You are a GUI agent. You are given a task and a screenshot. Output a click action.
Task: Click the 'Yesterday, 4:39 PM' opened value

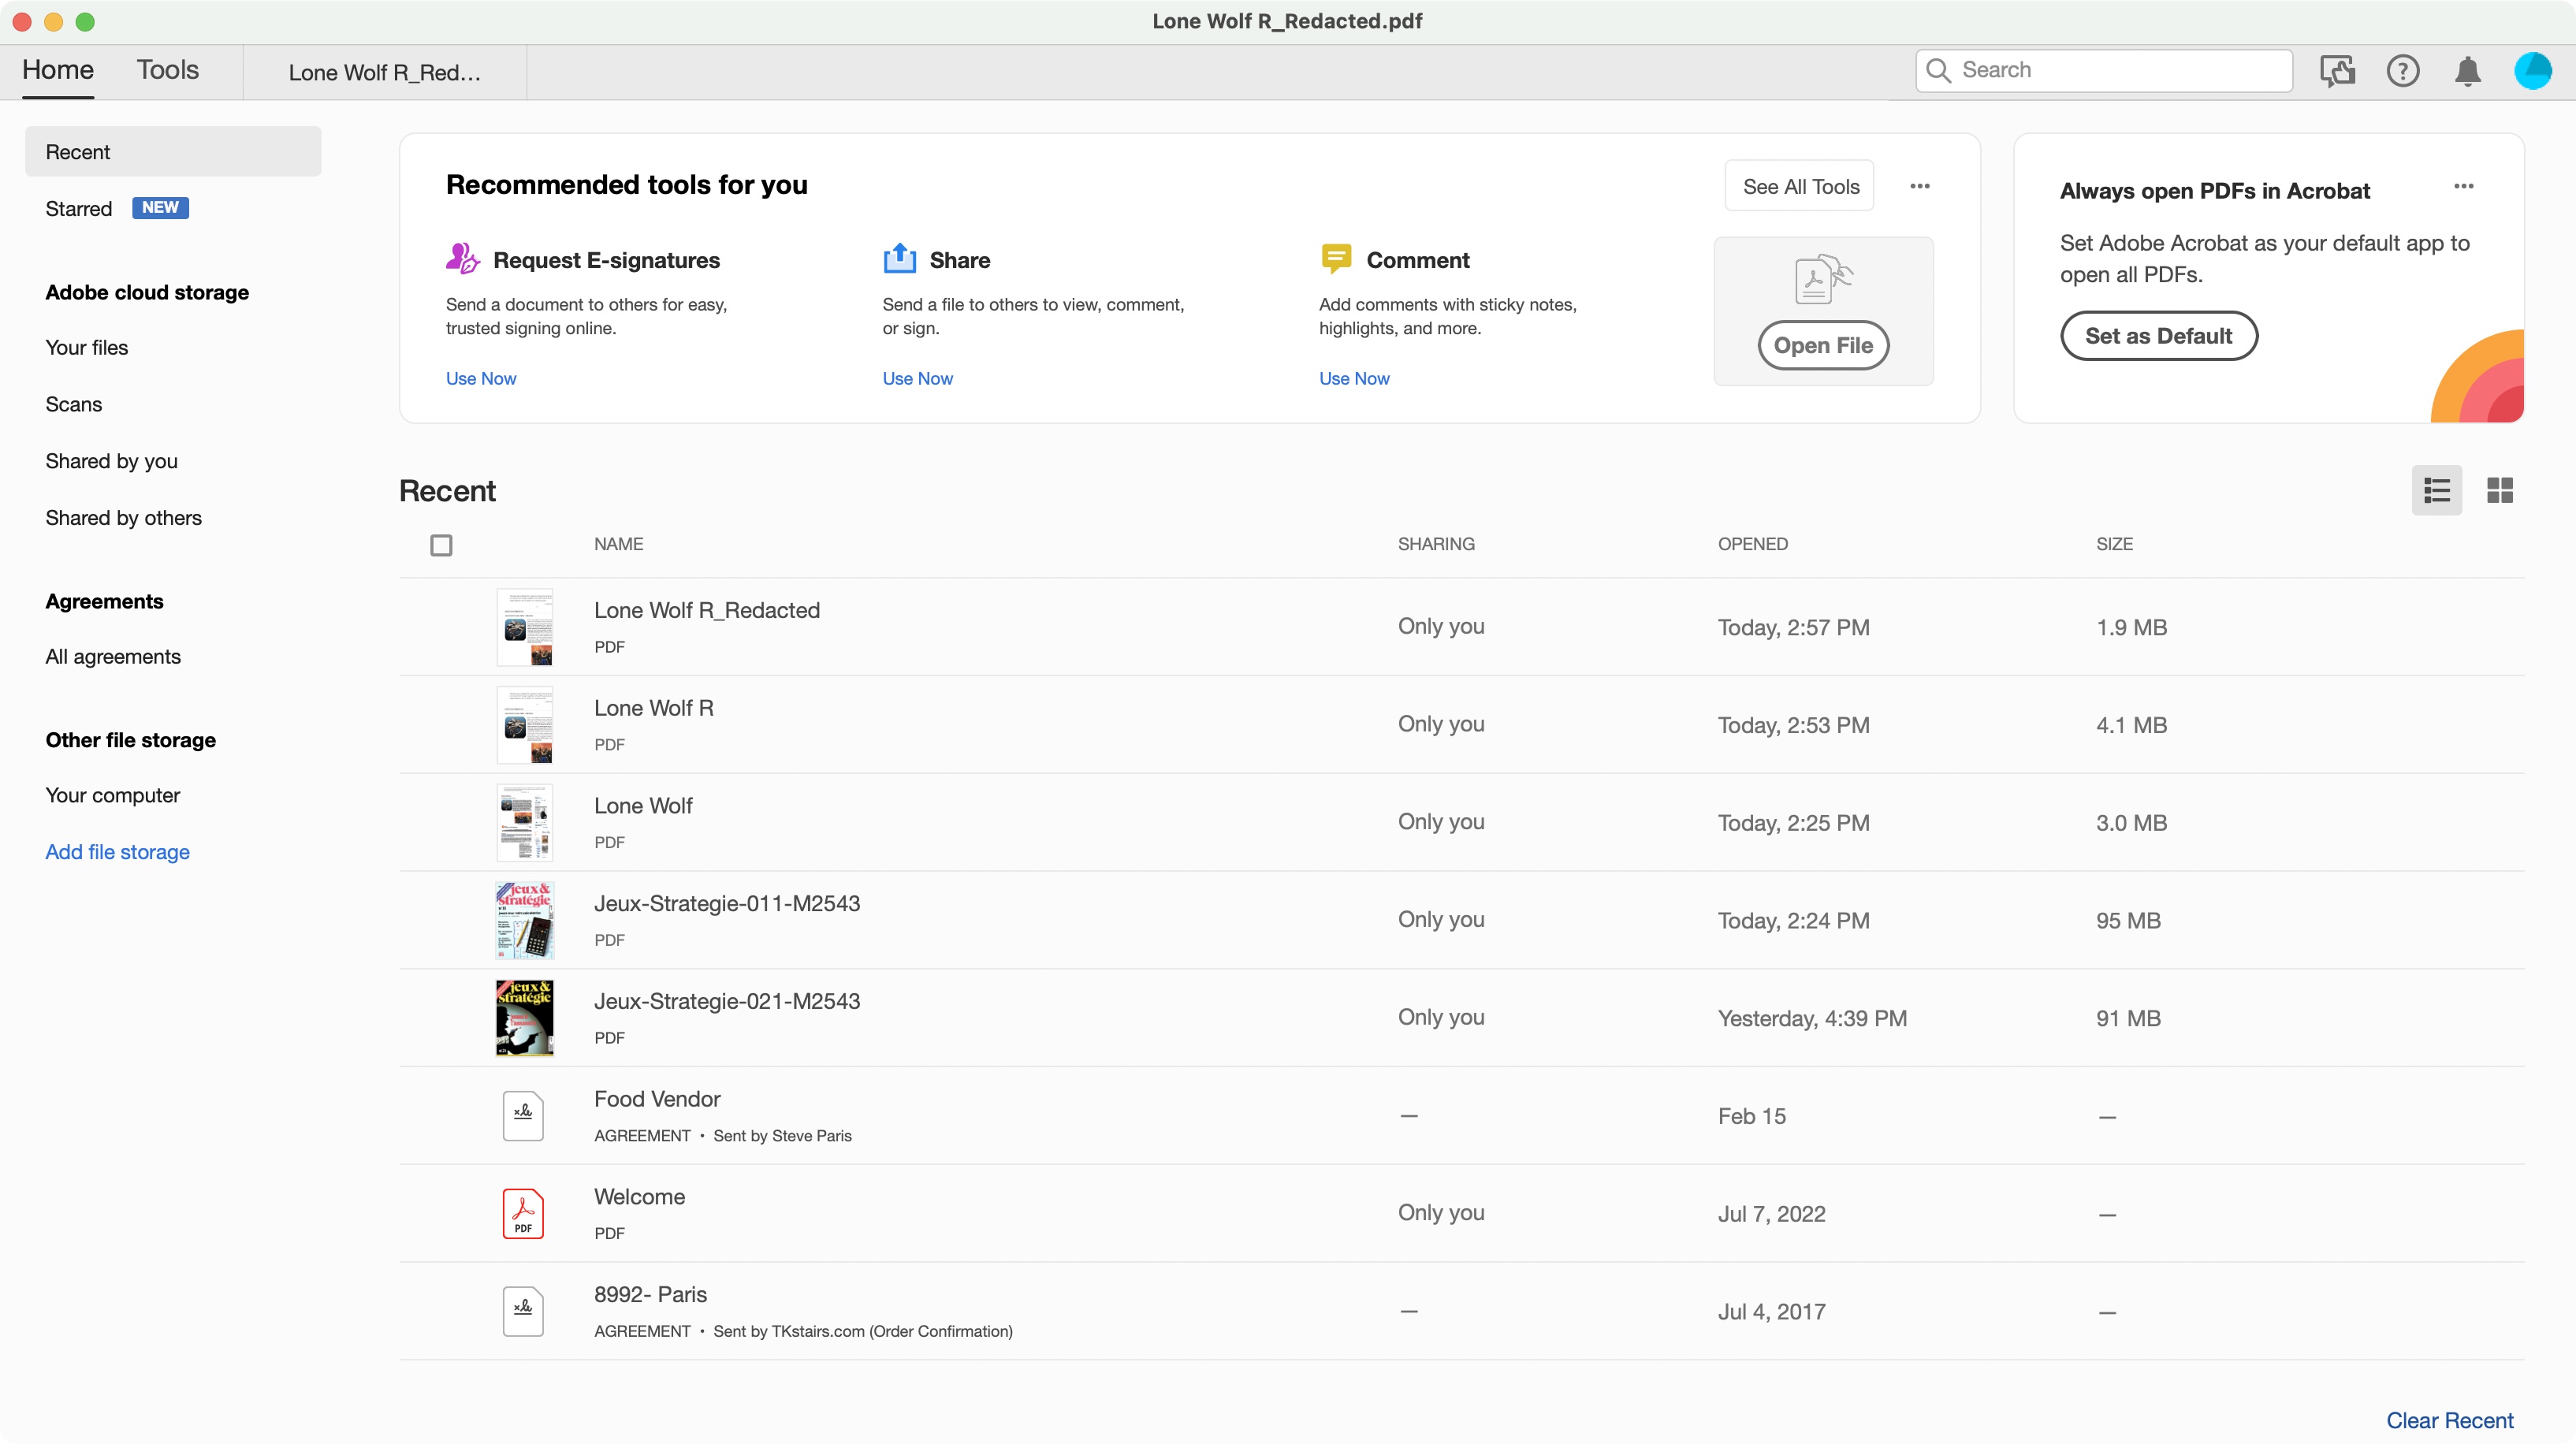point(1812,1018)
